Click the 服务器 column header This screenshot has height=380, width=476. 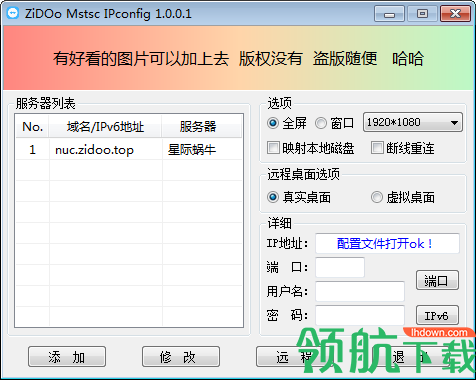[202, 127]
